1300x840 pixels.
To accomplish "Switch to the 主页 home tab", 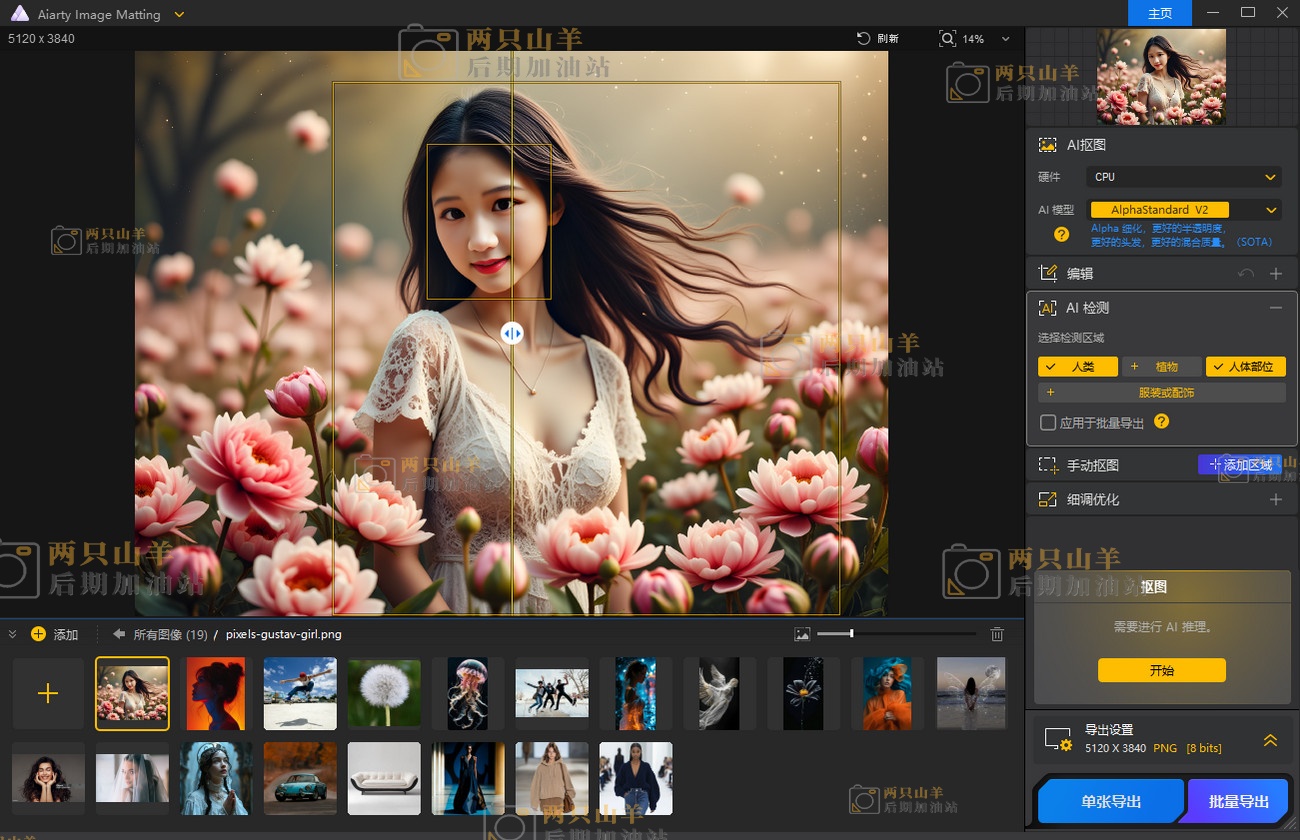I will 1160,13.
